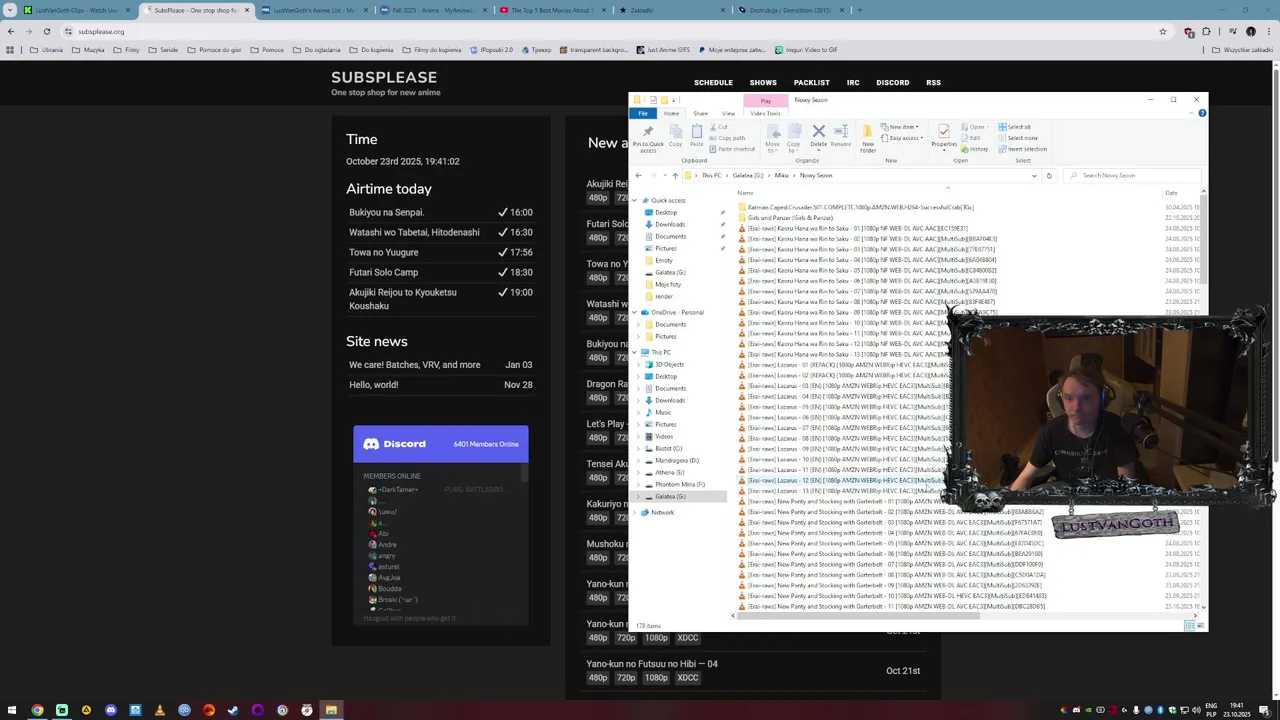Refresh the Explorer folder view
The width and height of the screenshot is (1280, 720).
click(x=1049, y=175)
